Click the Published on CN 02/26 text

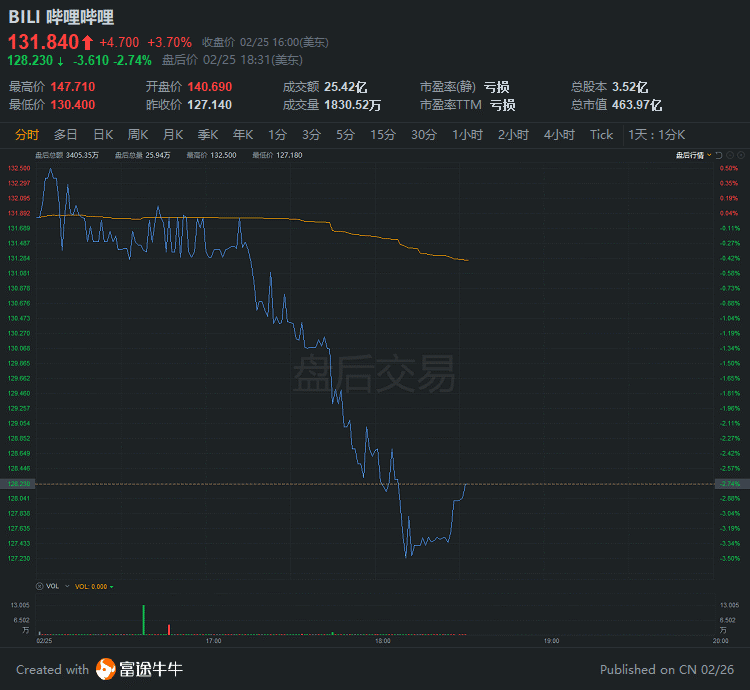point(667,669)
